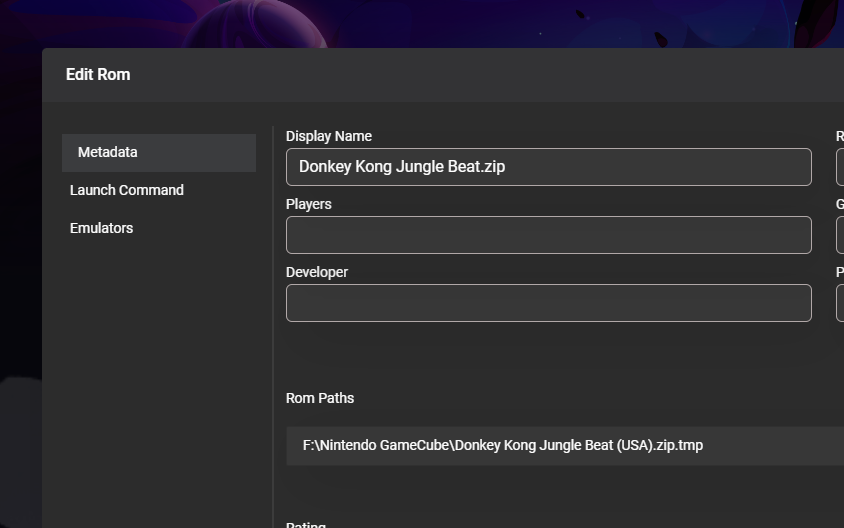Image resolution: width=844 pixels, height=528 pixels.
Task: Click the partially visible Rating label
Action: tap(306, 523)
